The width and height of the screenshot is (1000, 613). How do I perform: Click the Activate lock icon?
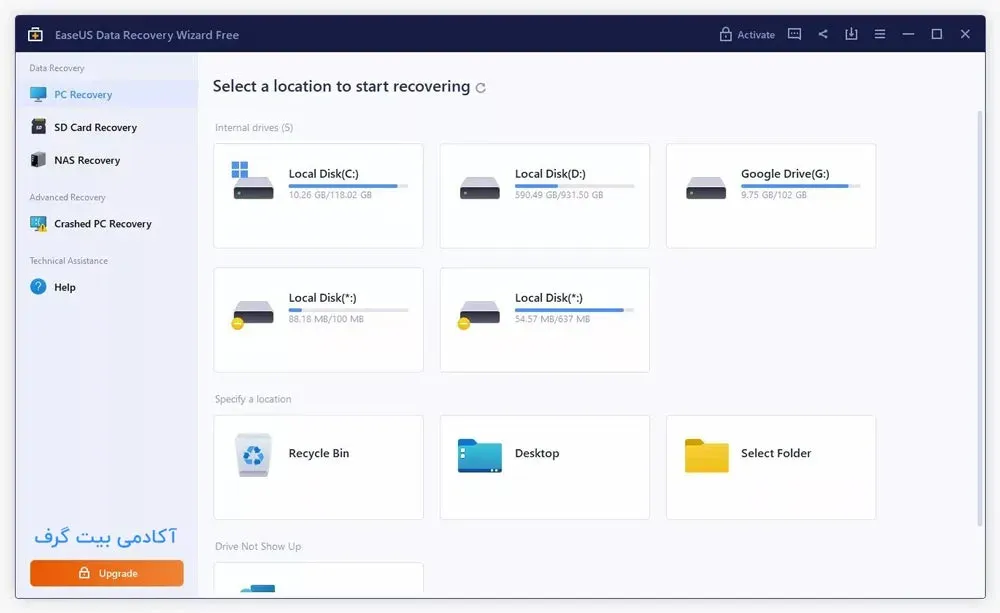click(725, 34)
